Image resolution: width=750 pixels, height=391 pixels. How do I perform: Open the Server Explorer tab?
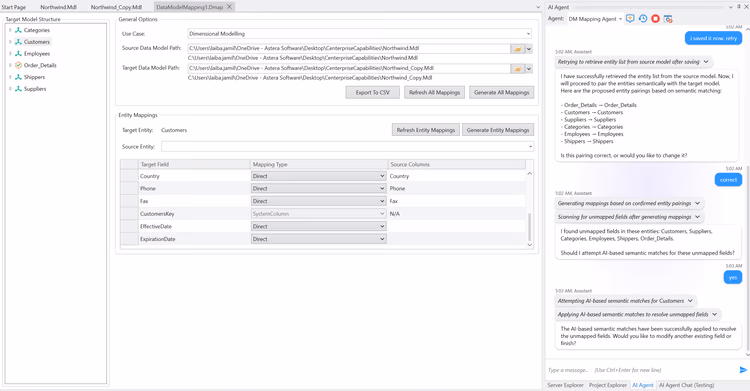(x=565, y=385)
